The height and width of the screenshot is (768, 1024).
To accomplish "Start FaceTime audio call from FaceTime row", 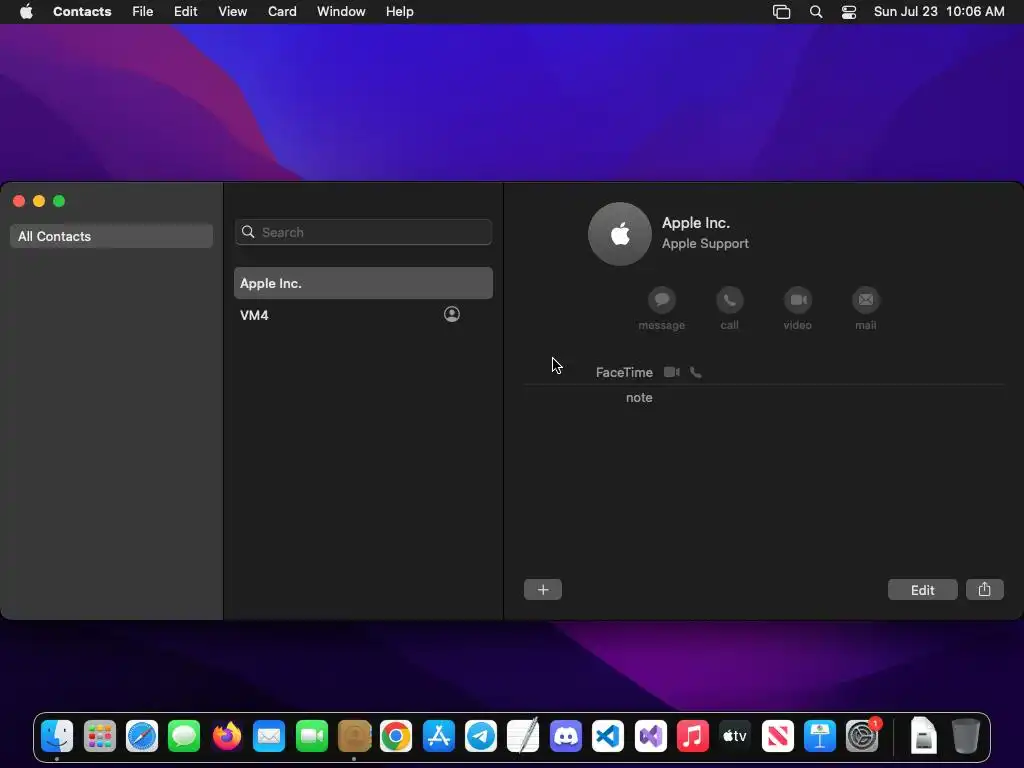I will [x=696, y=372].
